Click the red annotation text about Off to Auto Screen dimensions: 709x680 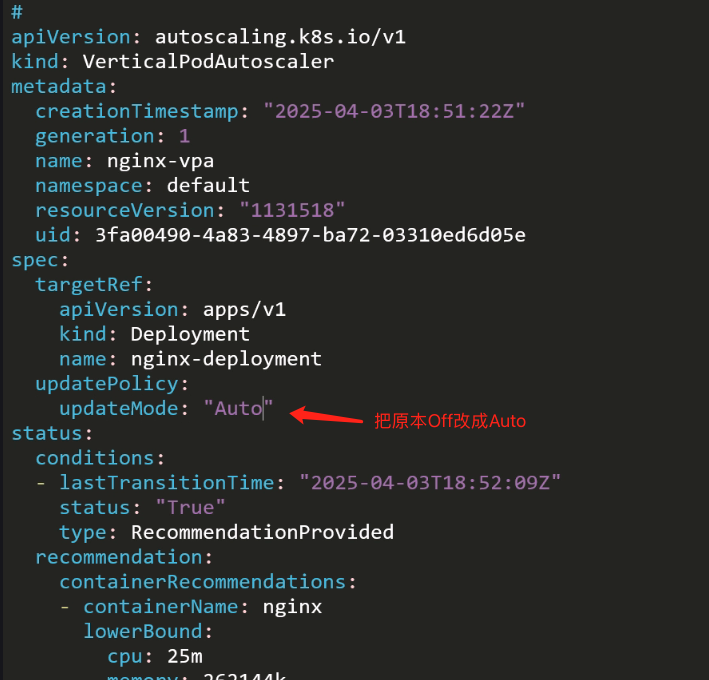pos(450,421)
